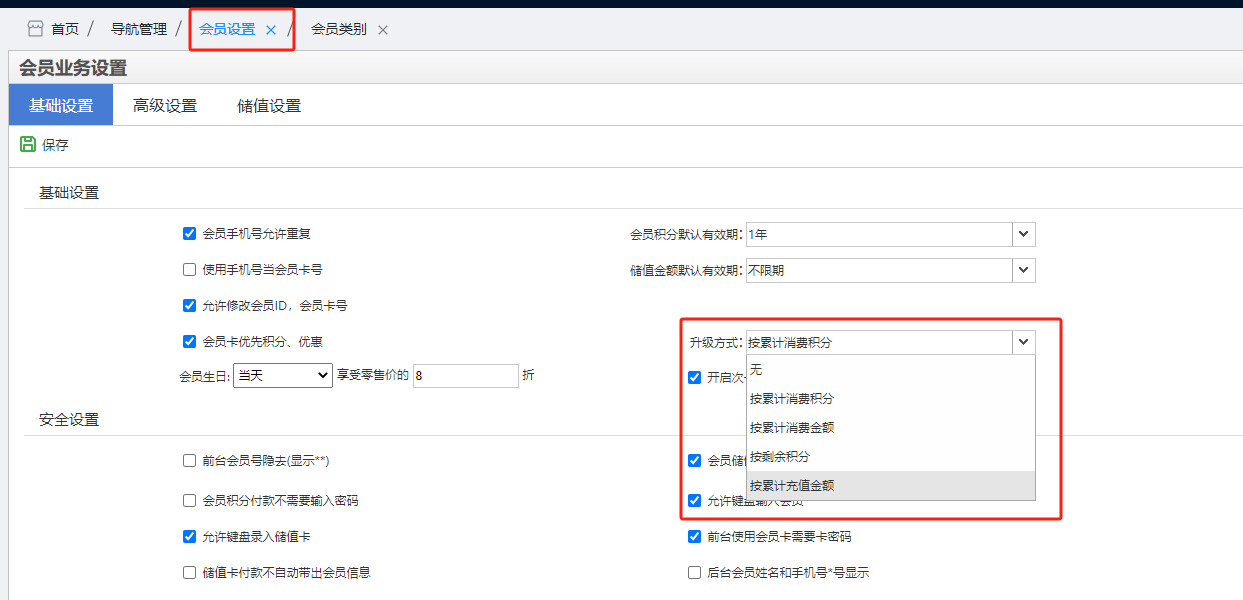Toggle 会员手机号允许重复 checkbox

click(x=189, y=234)
